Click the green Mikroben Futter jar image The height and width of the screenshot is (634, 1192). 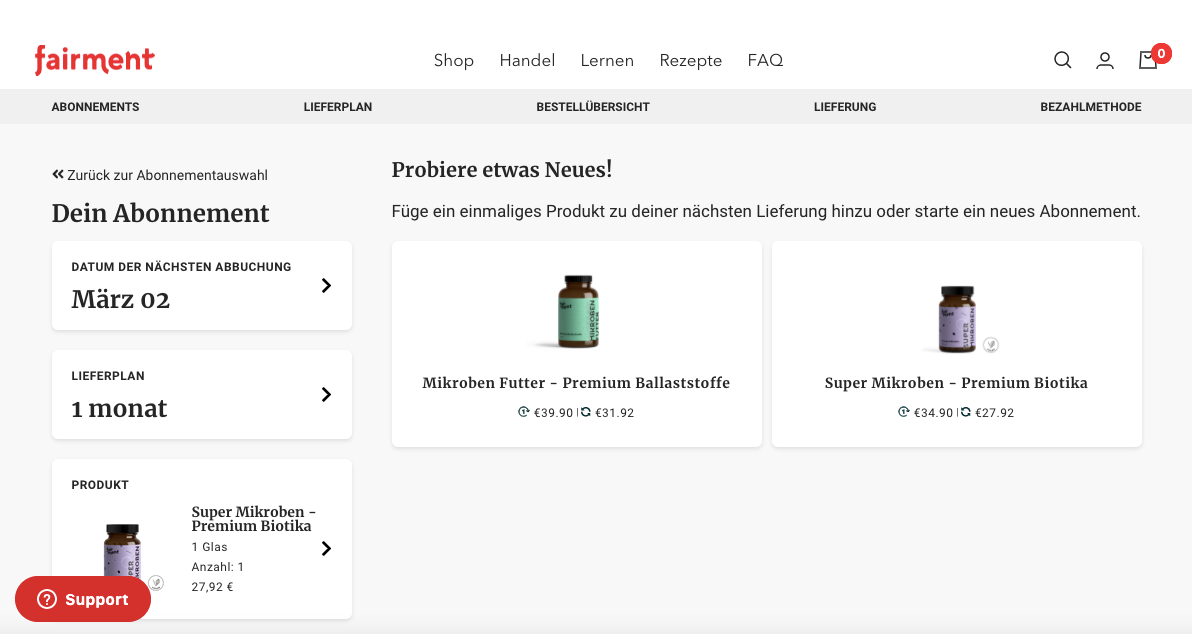579,312
